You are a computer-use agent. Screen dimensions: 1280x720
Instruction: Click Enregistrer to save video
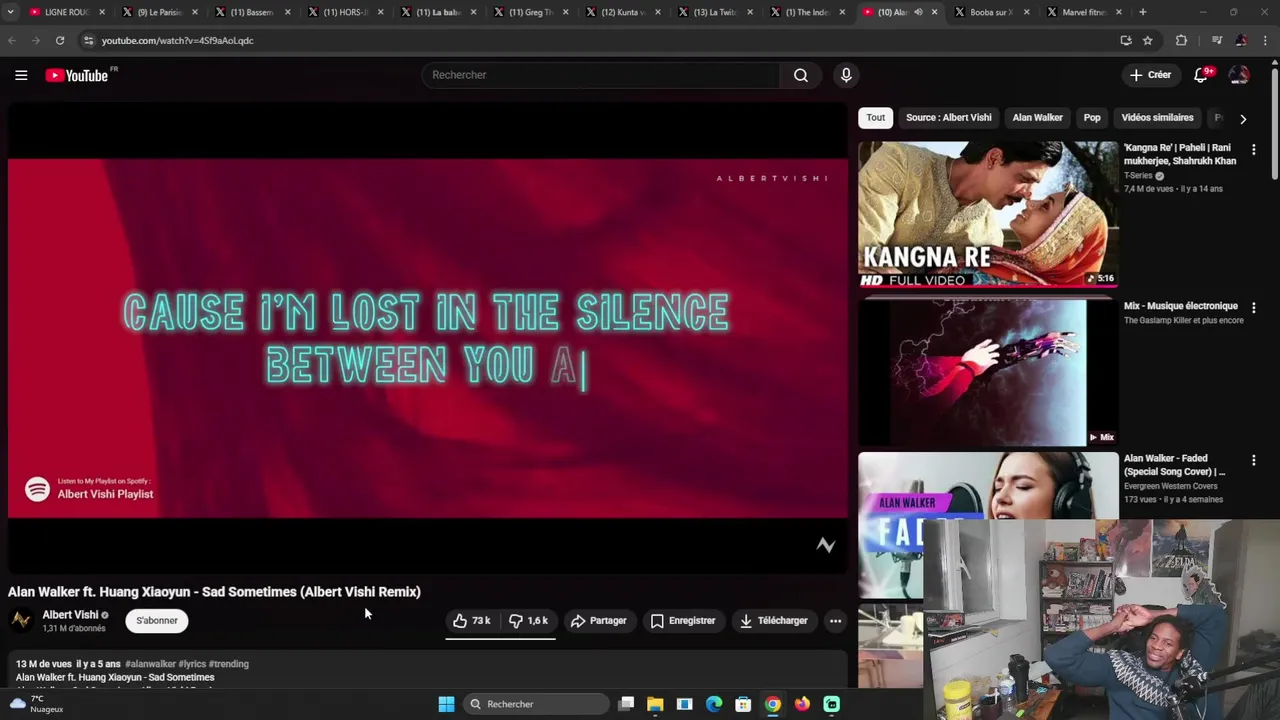coord(683,621)
